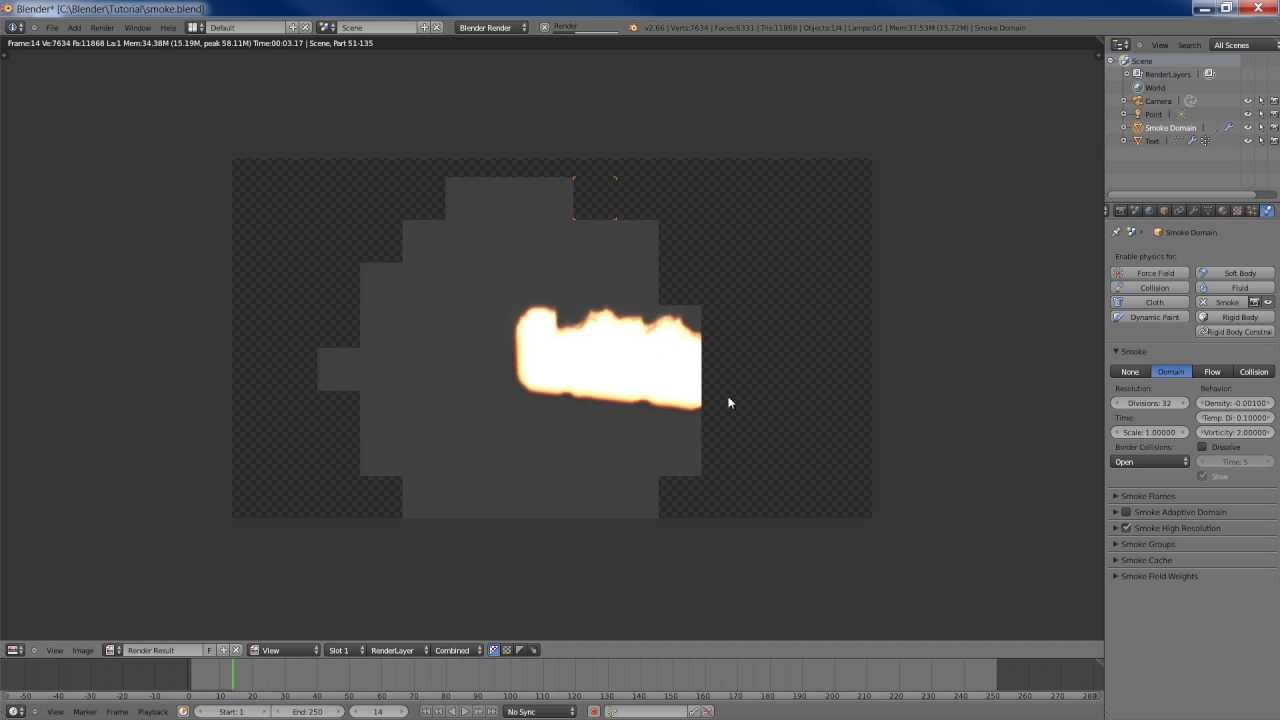Screen dimensions: 1280x720
Task: Select the Flow smoke type tab
Action: 1212,372
